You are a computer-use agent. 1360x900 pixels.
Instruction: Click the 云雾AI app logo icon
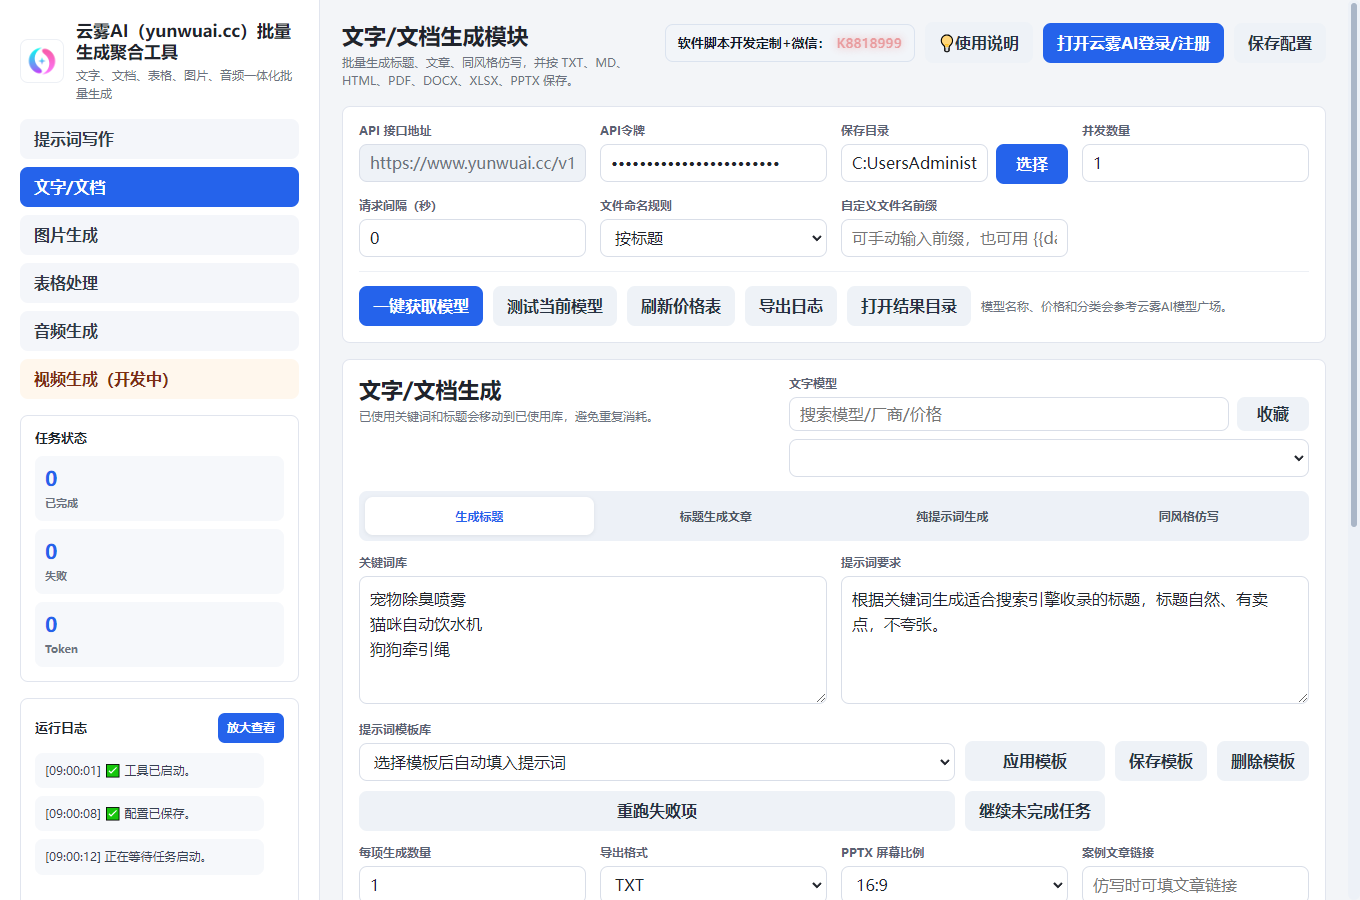tap(42, 61)
